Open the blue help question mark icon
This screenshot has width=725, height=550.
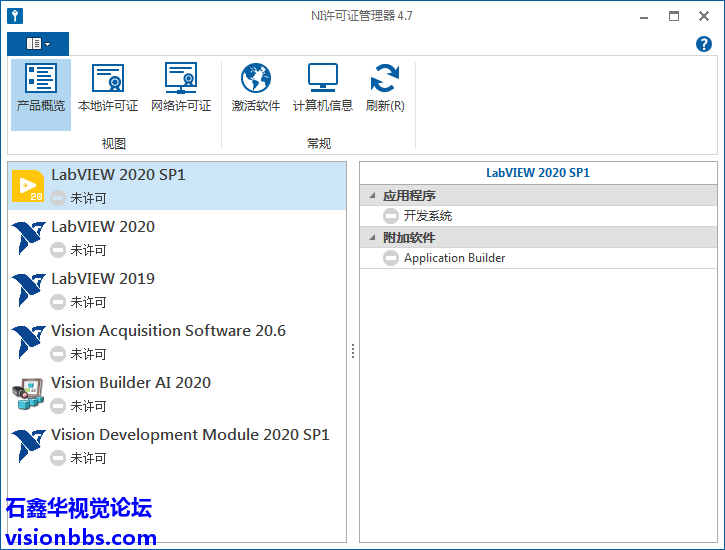(703, 44)
